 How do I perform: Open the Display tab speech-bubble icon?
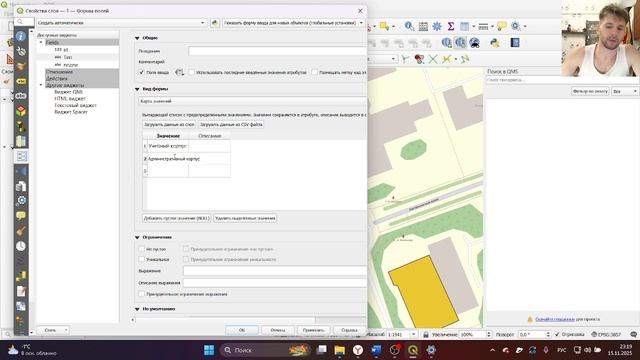[x=21, y=216]
